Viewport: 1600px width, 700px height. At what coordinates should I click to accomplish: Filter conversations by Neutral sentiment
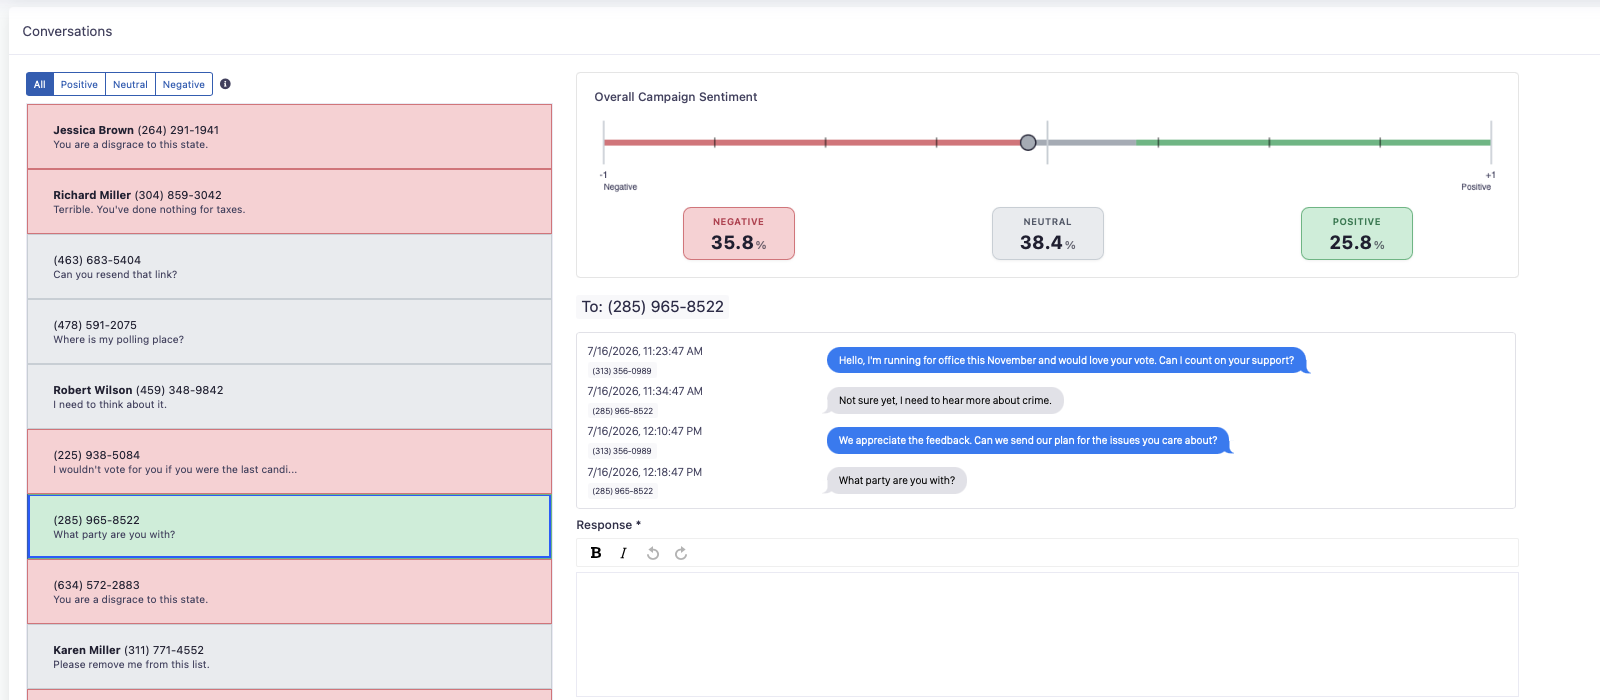[x=130, y=84]
